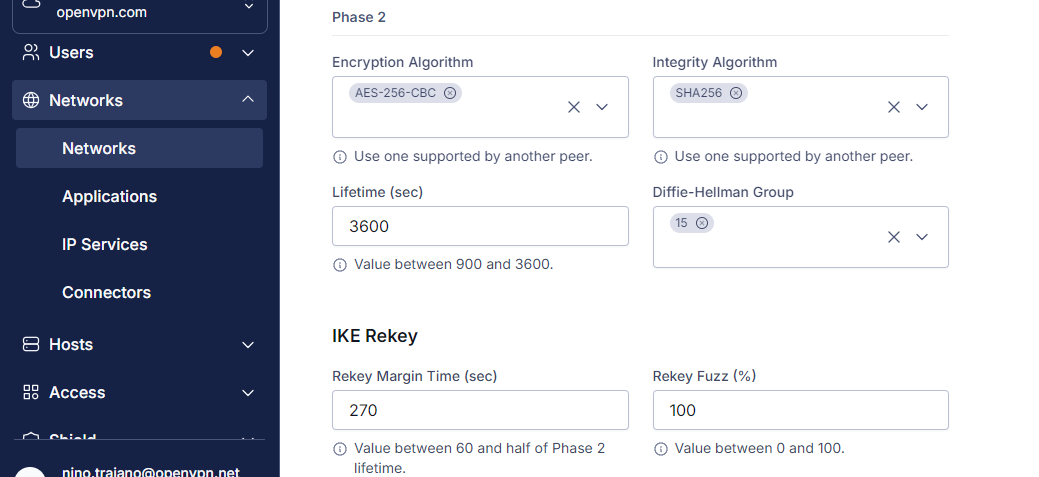Image resolution: width=1039 pixels, height=477 pixels.
Task: Remove the Diffie-Hellman group 15 tag
Action: [702, 223]
